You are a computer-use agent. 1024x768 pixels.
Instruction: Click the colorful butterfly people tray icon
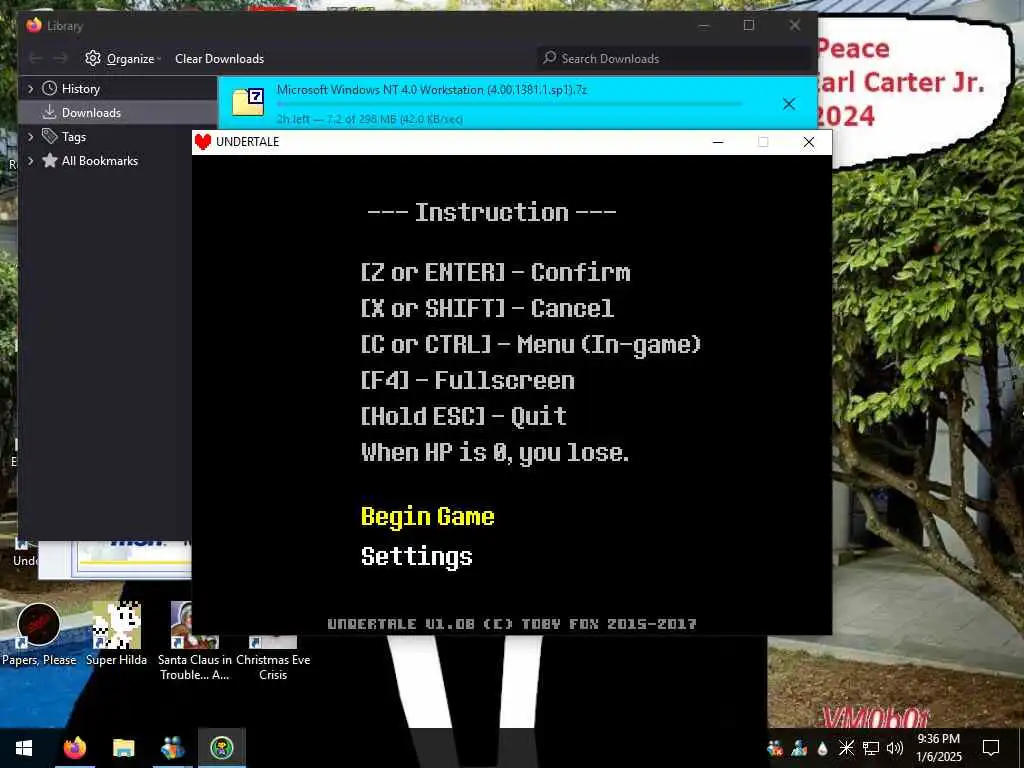(775, 748)
